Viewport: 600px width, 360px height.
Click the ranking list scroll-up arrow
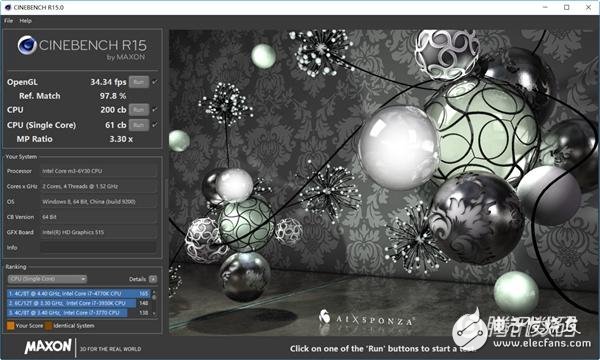(154, 292)
